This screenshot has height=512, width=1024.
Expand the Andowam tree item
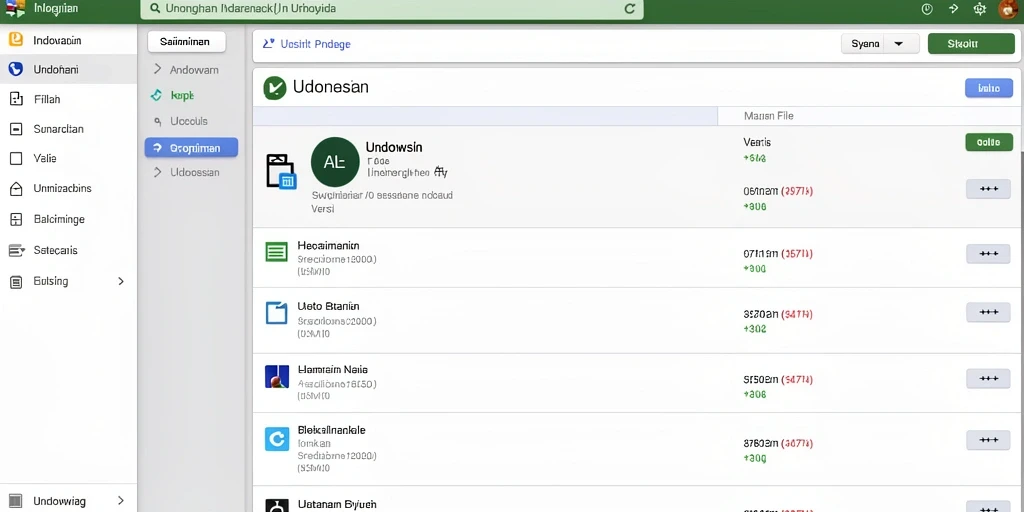157,69
